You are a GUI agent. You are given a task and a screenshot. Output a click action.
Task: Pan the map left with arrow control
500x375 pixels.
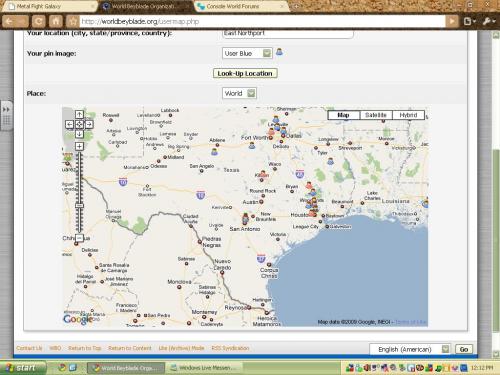click(x=69, y=124)
